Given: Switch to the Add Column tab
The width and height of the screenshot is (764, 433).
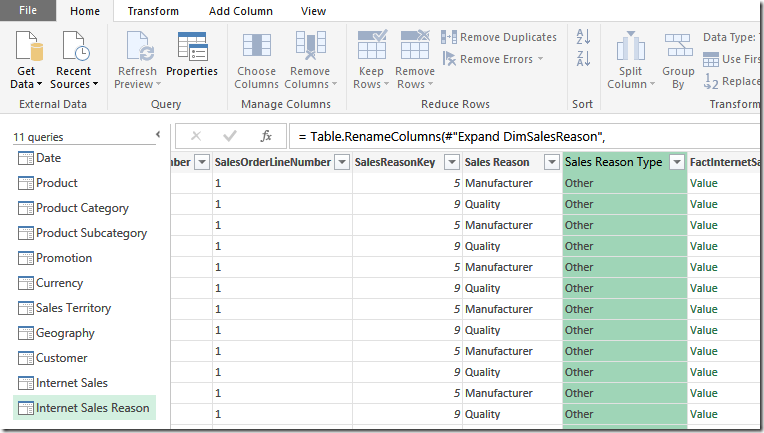Looking at the screenshot, I should pyautogui.click(x=241, y=11).
